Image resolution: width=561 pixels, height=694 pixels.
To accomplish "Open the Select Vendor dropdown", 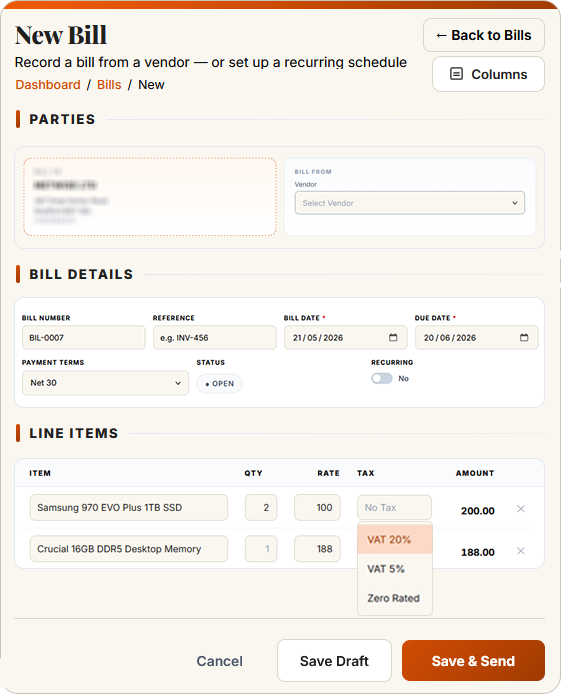I will click(x=410, y=203).
